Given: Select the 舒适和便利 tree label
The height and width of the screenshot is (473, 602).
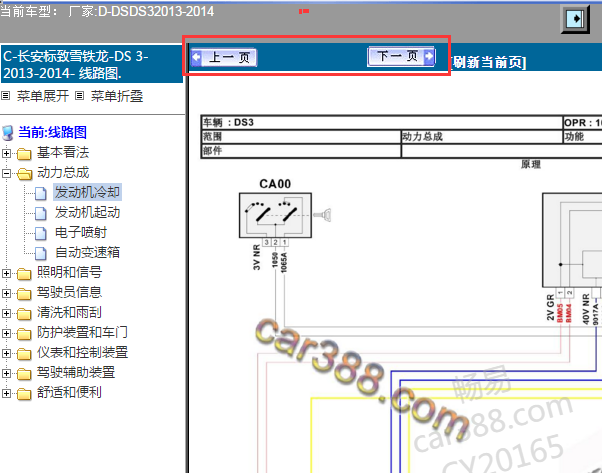Looking at the screenshot, I should click(69, 392).
